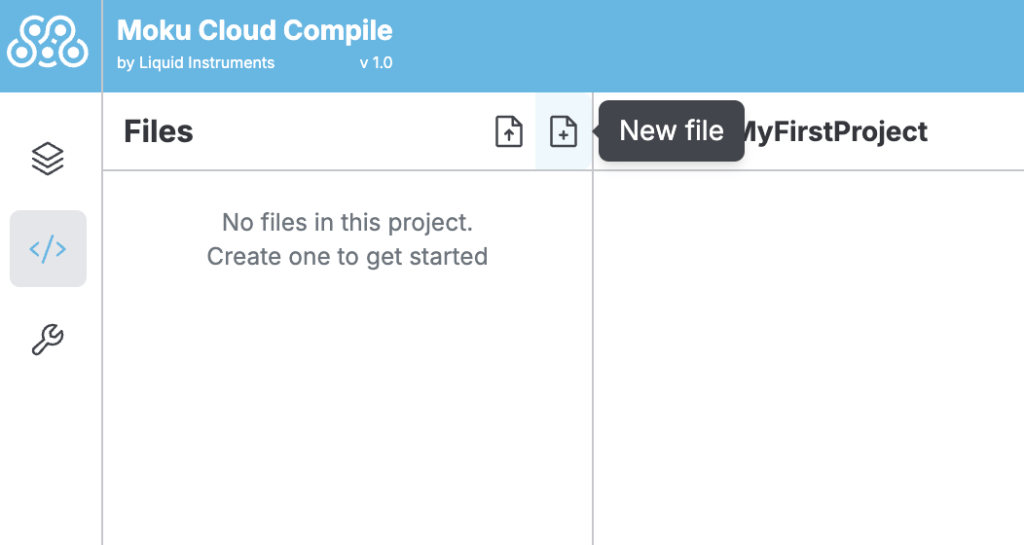
Task: Open the wrench build tools icon
Action: [48, 339]
